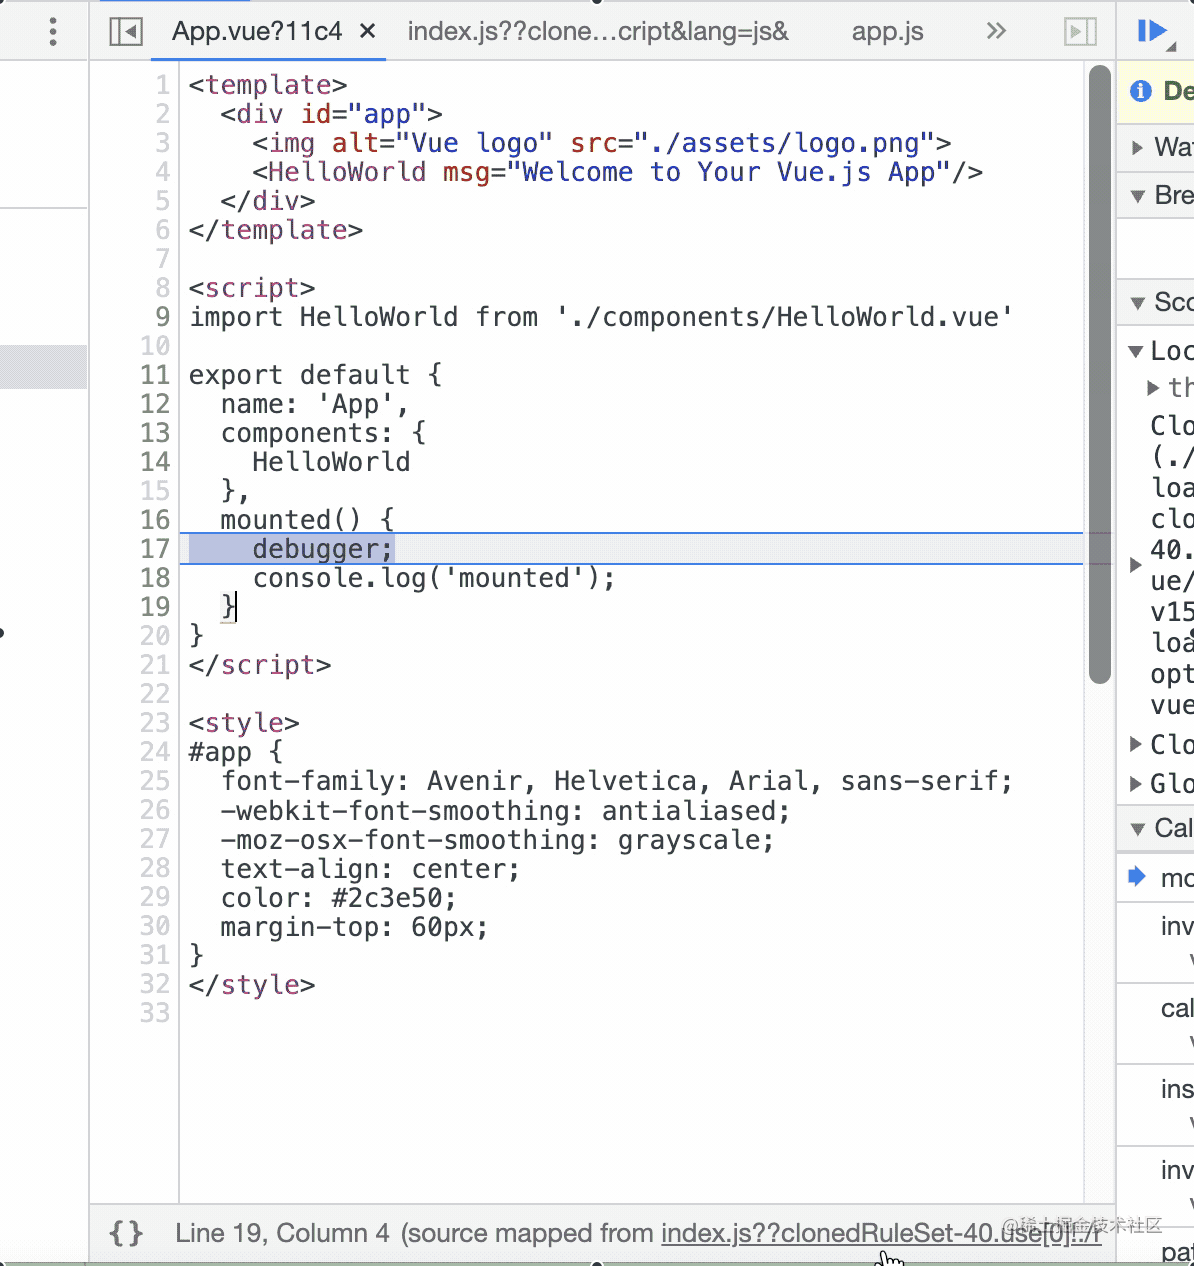
Task: Collapse the Call Stack section
Action: point(1138,828)
